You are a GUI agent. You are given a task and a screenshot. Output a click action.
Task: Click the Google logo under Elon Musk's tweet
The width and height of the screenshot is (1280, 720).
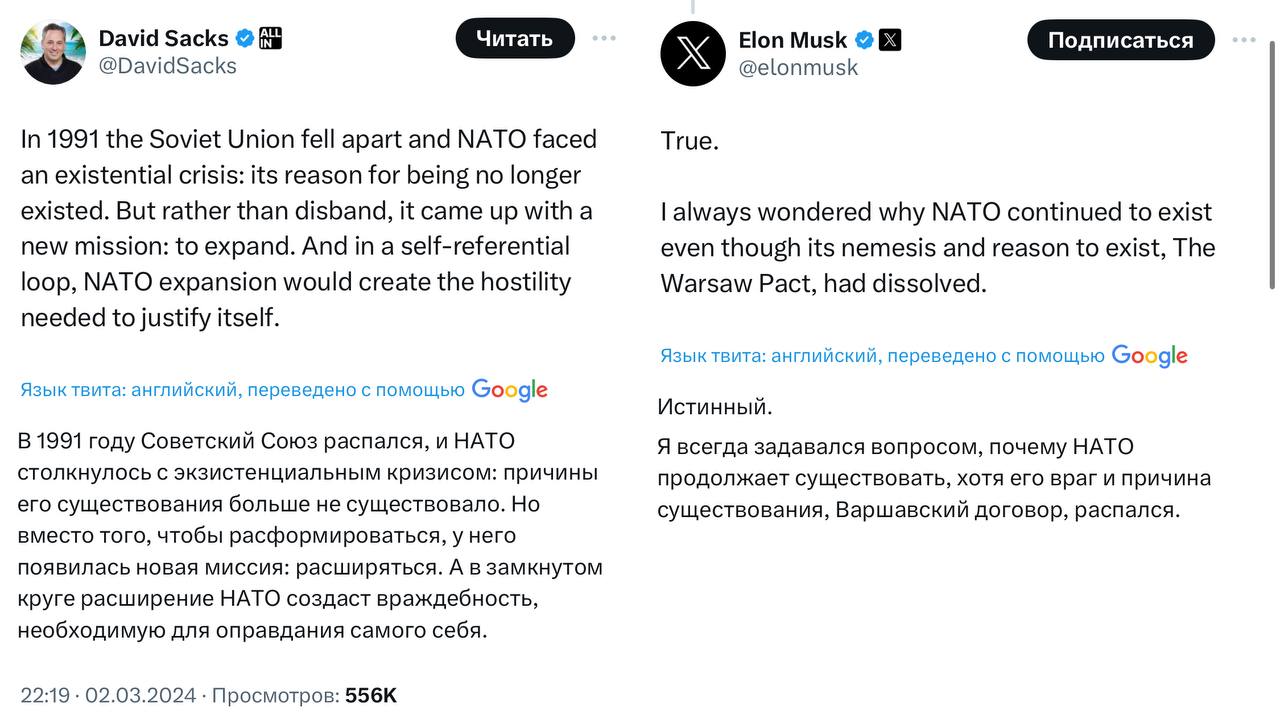(1150, 356)
